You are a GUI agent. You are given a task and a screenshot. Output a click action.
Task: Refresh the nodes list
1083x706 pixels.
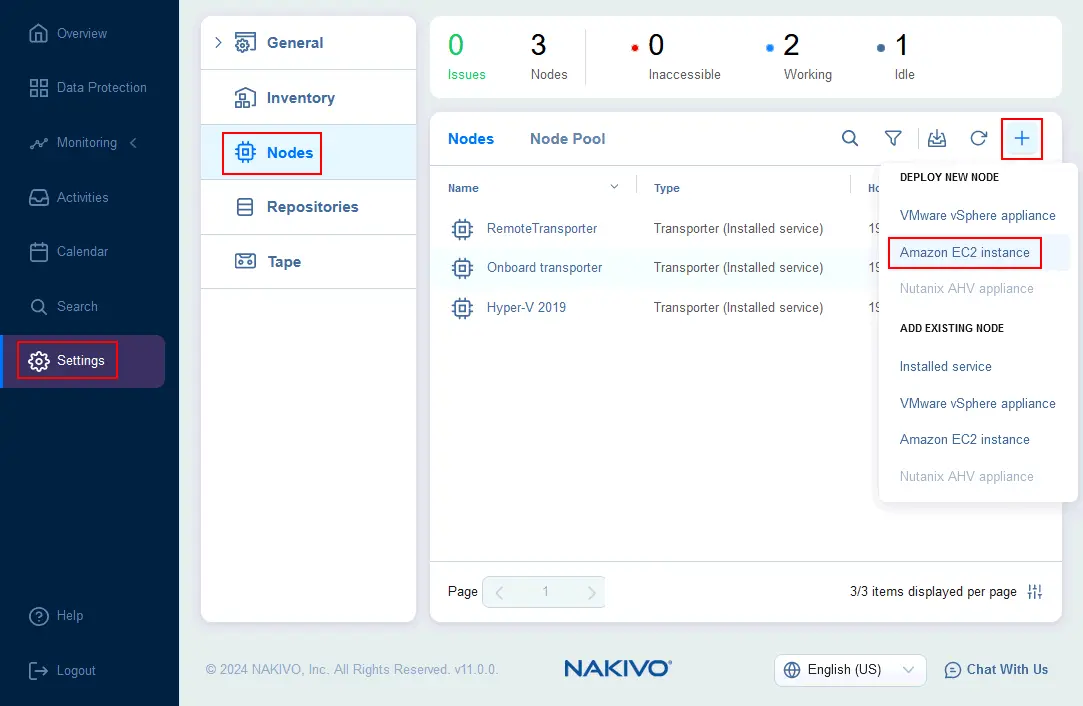click(x=979, y=138)
